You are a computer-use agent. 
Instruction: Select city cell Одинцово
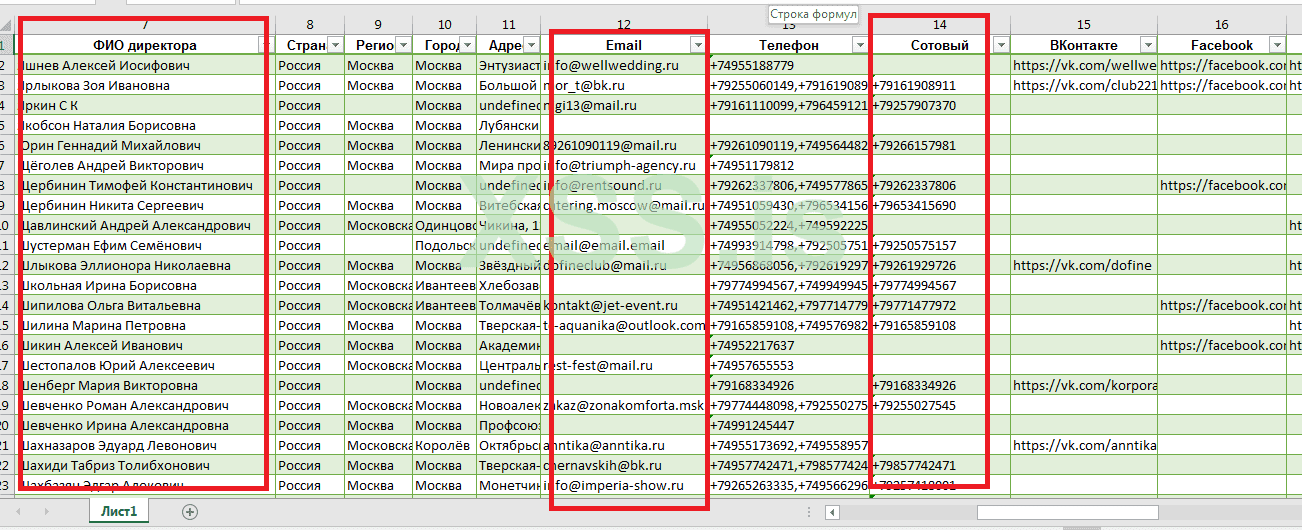pyautogui.click(x=444, y=225)
